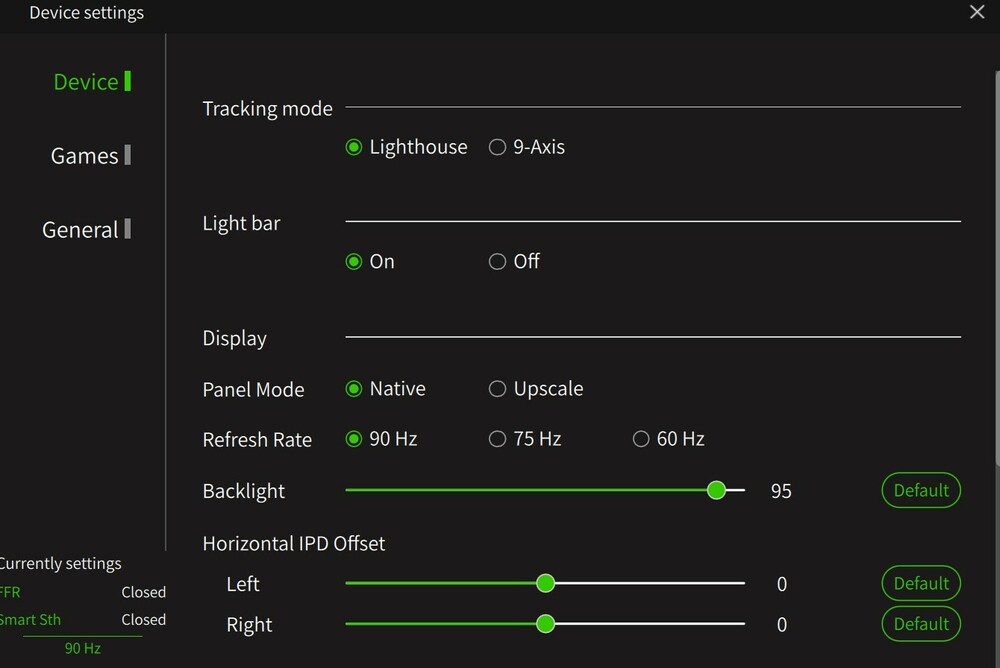Switch to the Games tab
This screenshot has height=668, width=1000.
click(86, 156)
